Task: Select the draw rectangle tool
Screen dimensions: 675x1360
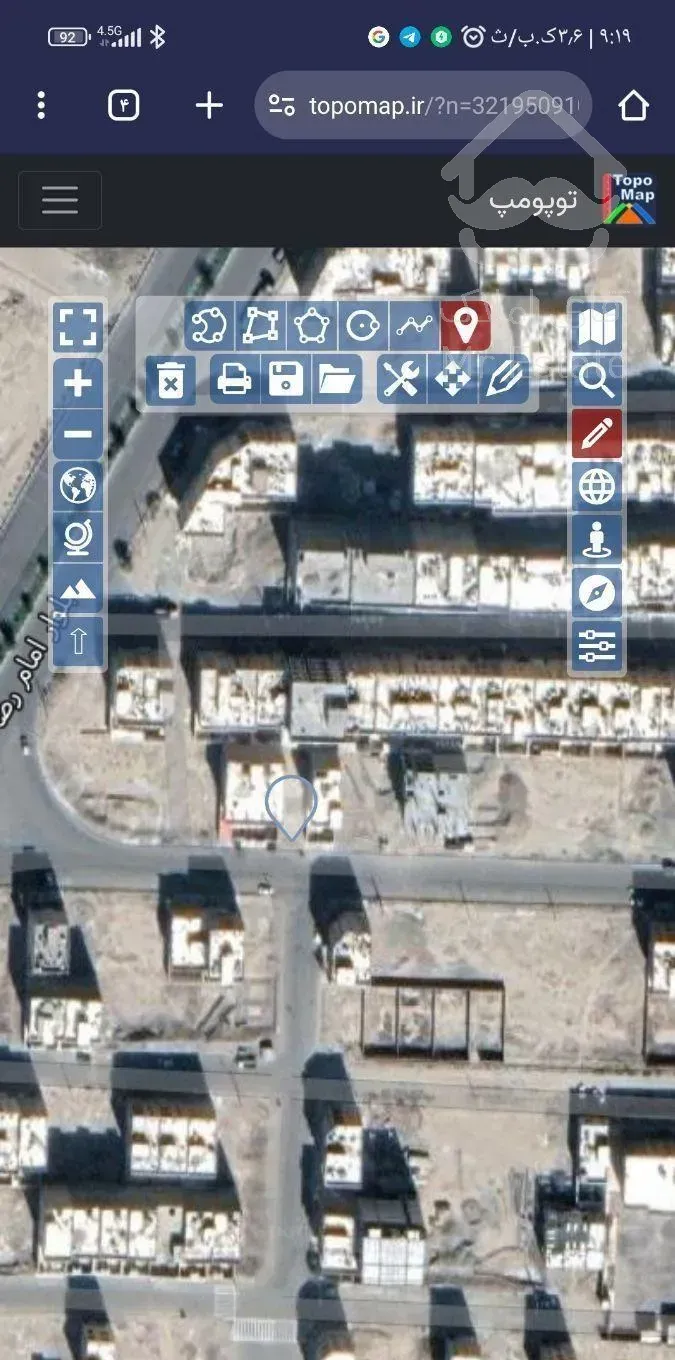Action: tap(260, 325)
